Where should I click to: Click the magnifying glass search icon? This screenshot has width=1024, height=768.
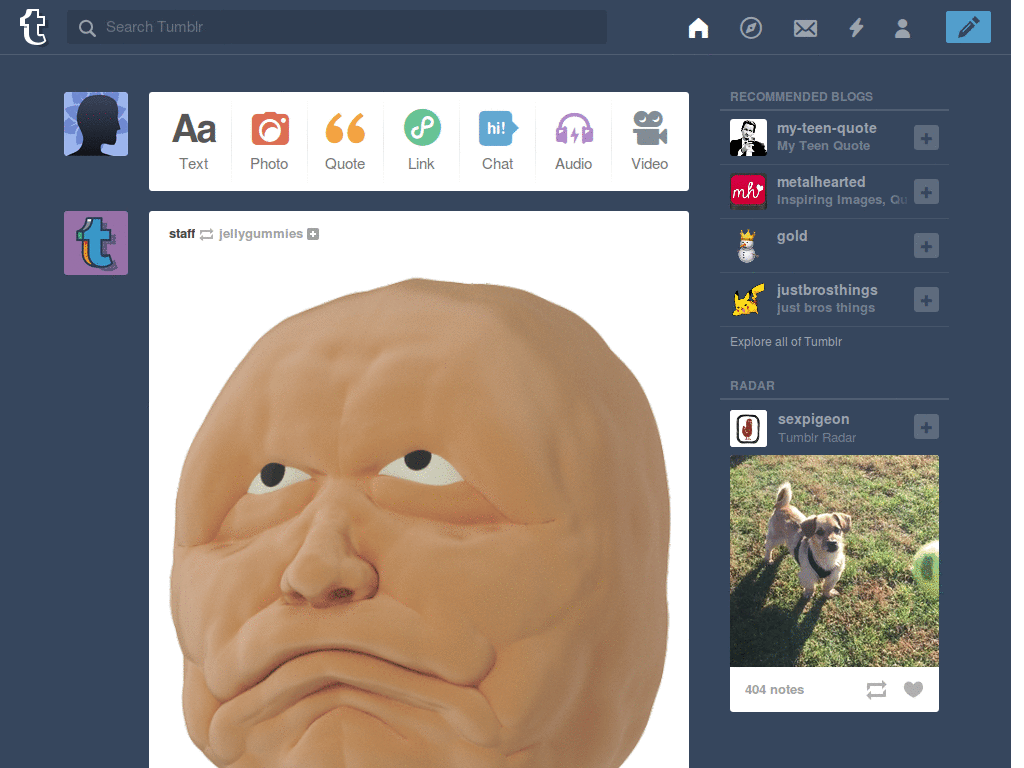pyautogui.click(x=87, y=27)
